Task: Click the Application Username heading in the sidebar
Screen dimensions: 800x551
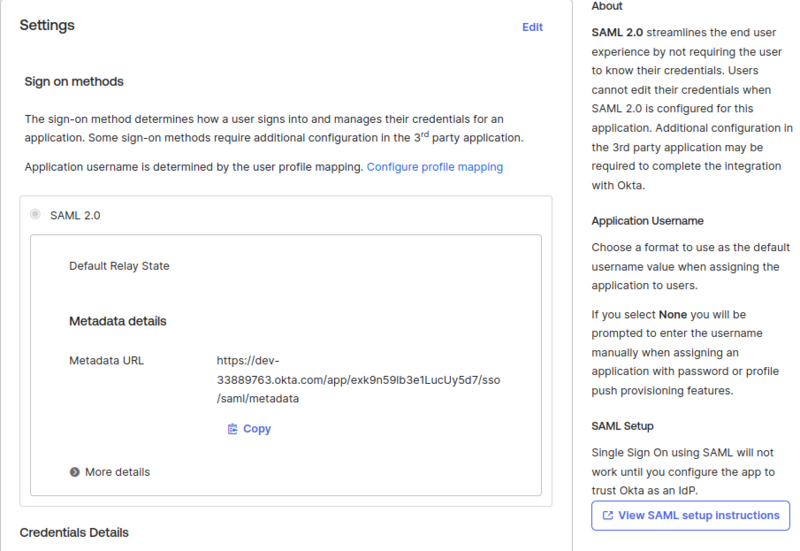Action: 647,221
